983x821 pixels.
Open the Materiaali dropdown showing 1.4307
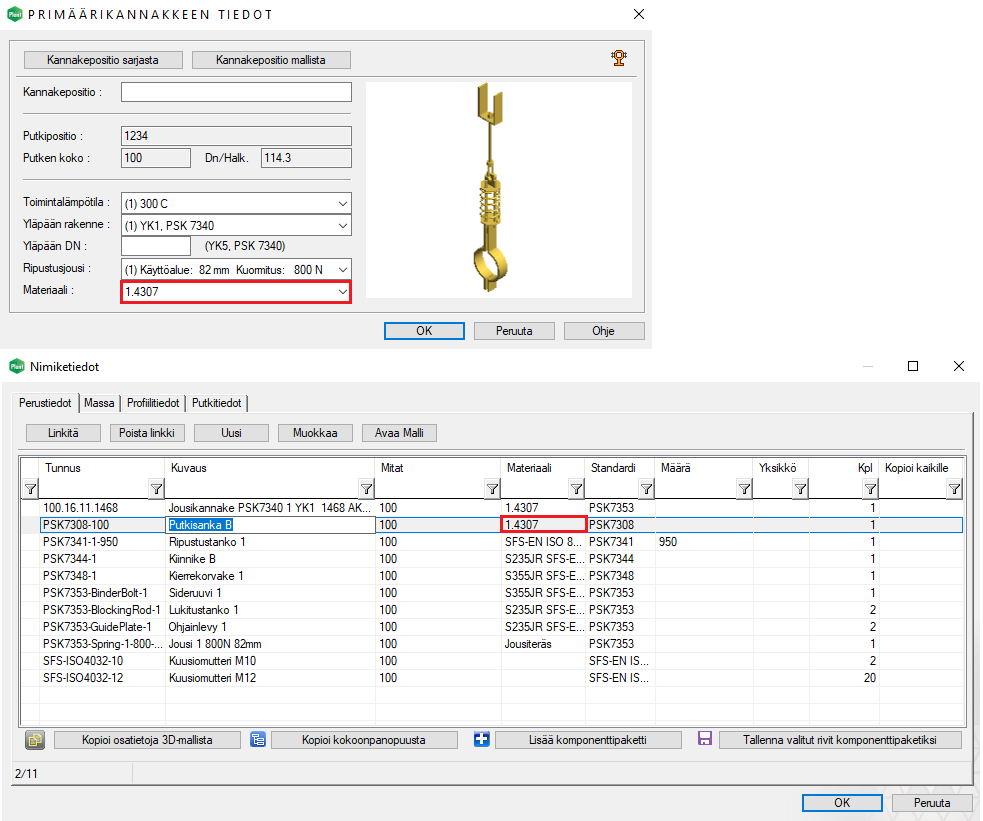tap(343, 291)
